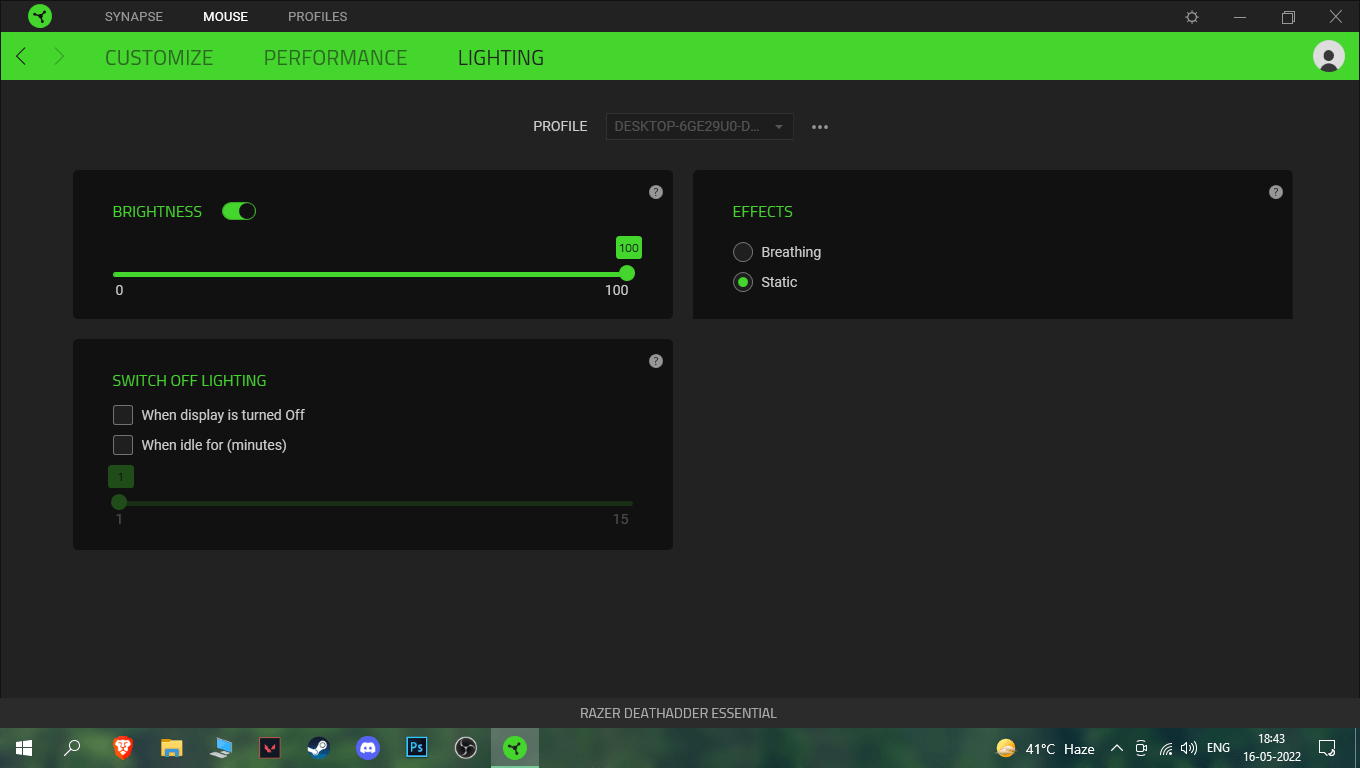Open Discord from the taskbar

coord(368,748)
